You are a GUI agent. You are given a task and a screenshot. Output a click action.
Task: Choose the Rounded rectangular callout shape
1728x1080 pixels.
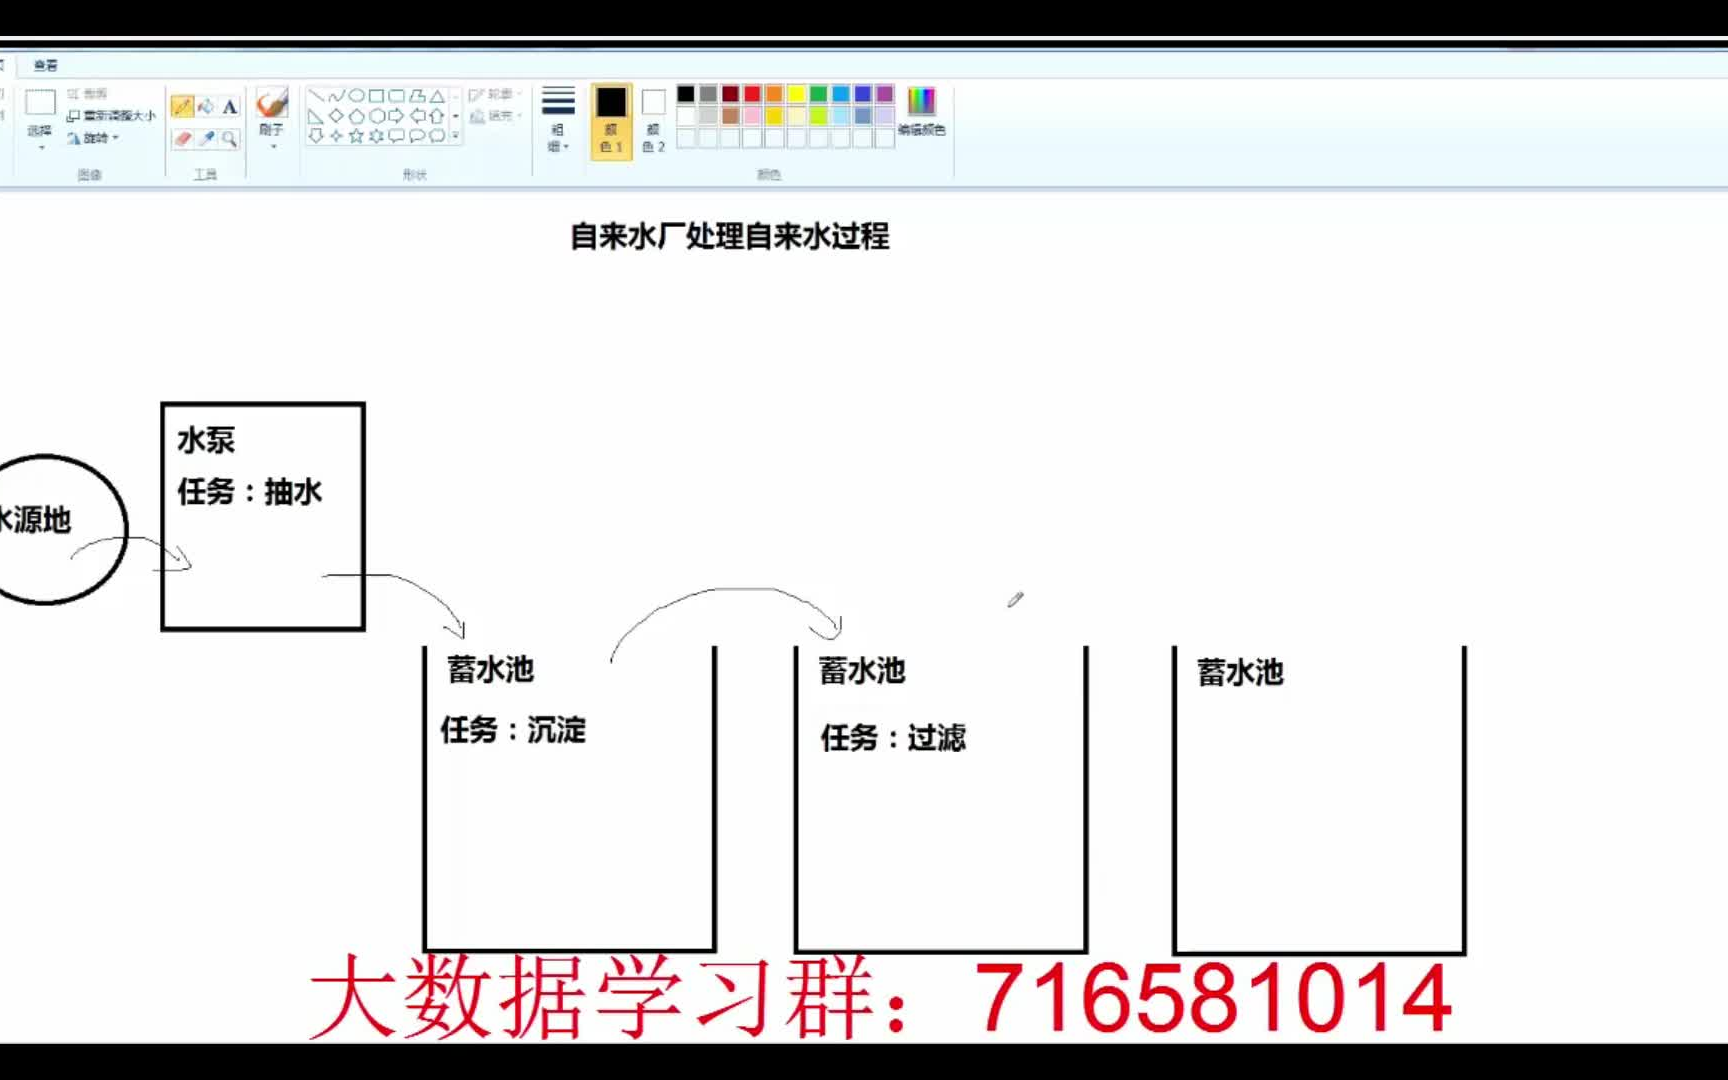(396, 136)
